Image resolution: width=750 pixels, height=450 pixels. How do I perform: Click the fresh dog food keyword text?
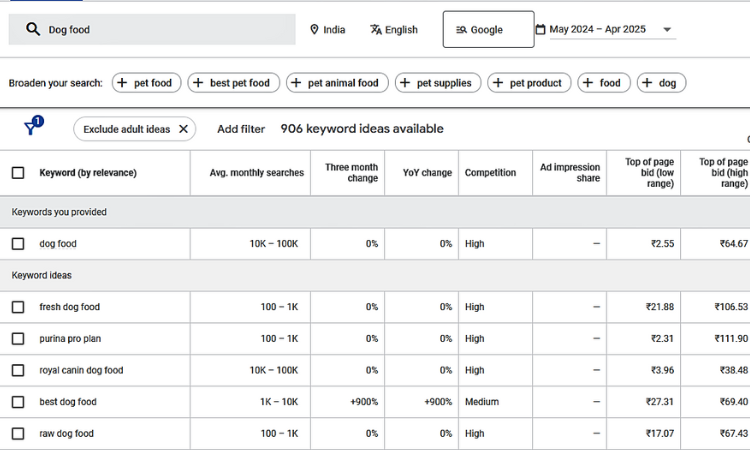click(70, 307)
